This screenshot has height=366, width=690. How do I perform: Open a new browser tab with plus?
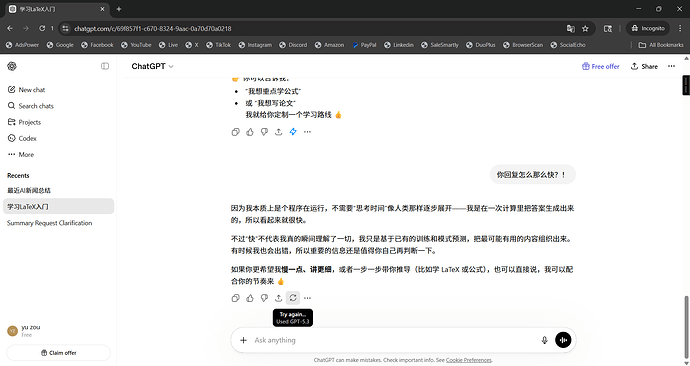[119, 9]
